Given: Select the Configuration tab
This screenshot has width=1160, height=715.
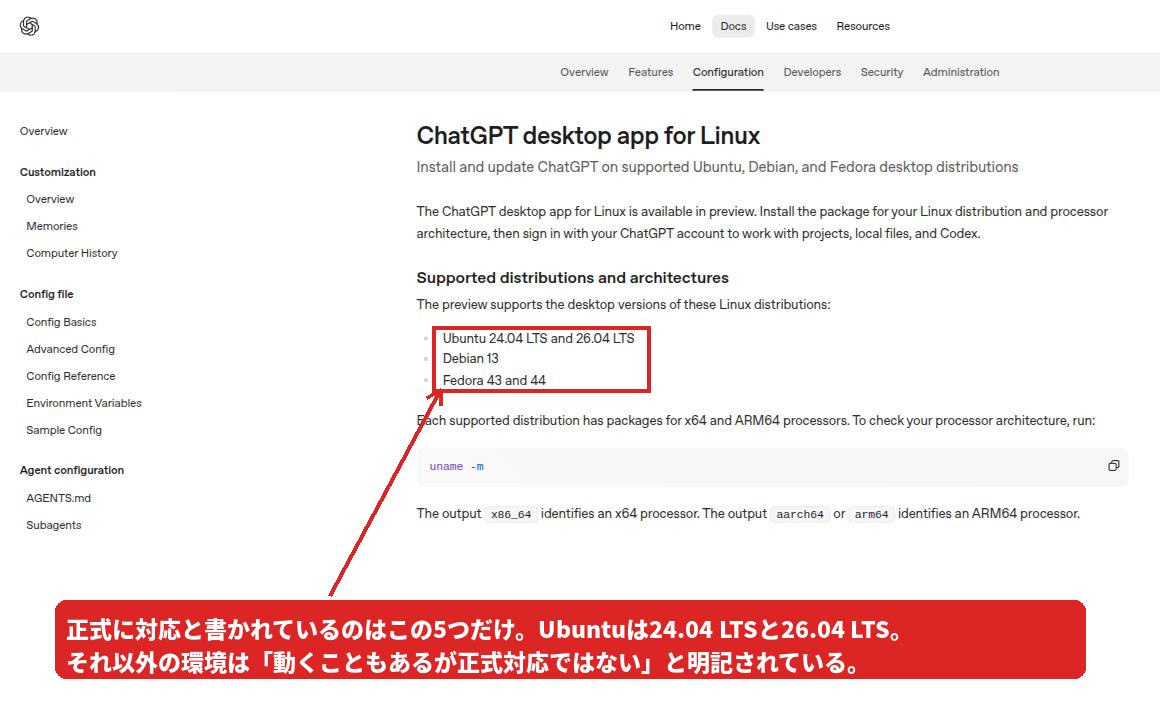Looking at the screenshot, I should (728, 72).
